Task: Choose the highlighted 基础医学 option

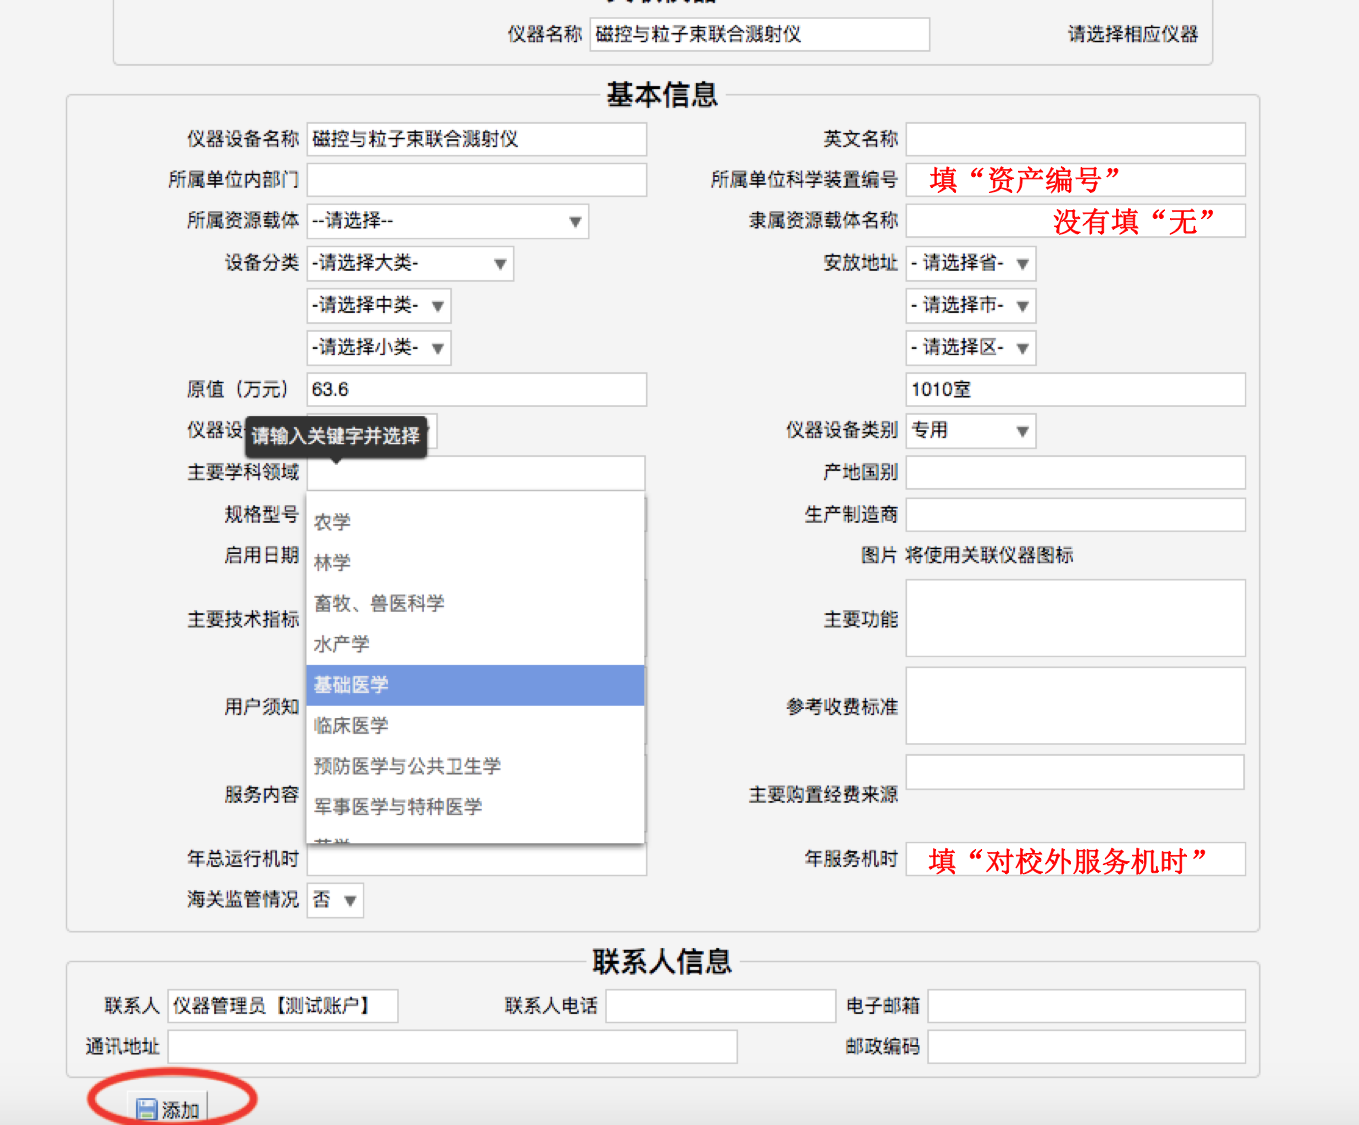Action: tap(475, 685)
